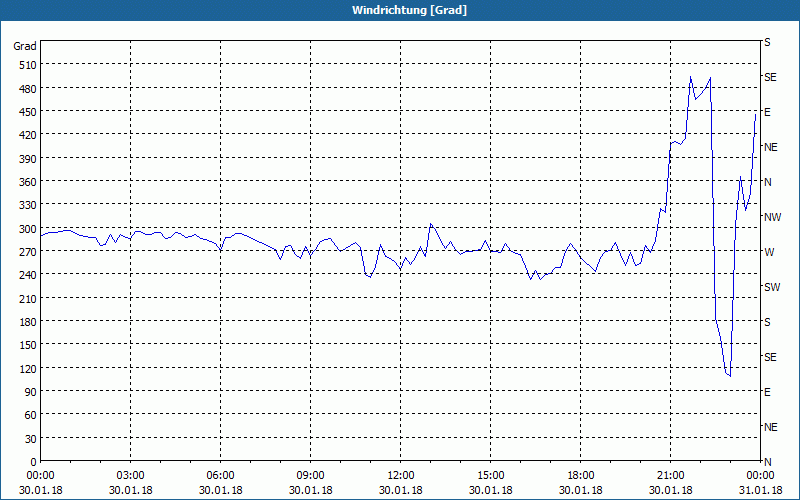Select the 150 y-axis tick label

[x=28, y=345]
